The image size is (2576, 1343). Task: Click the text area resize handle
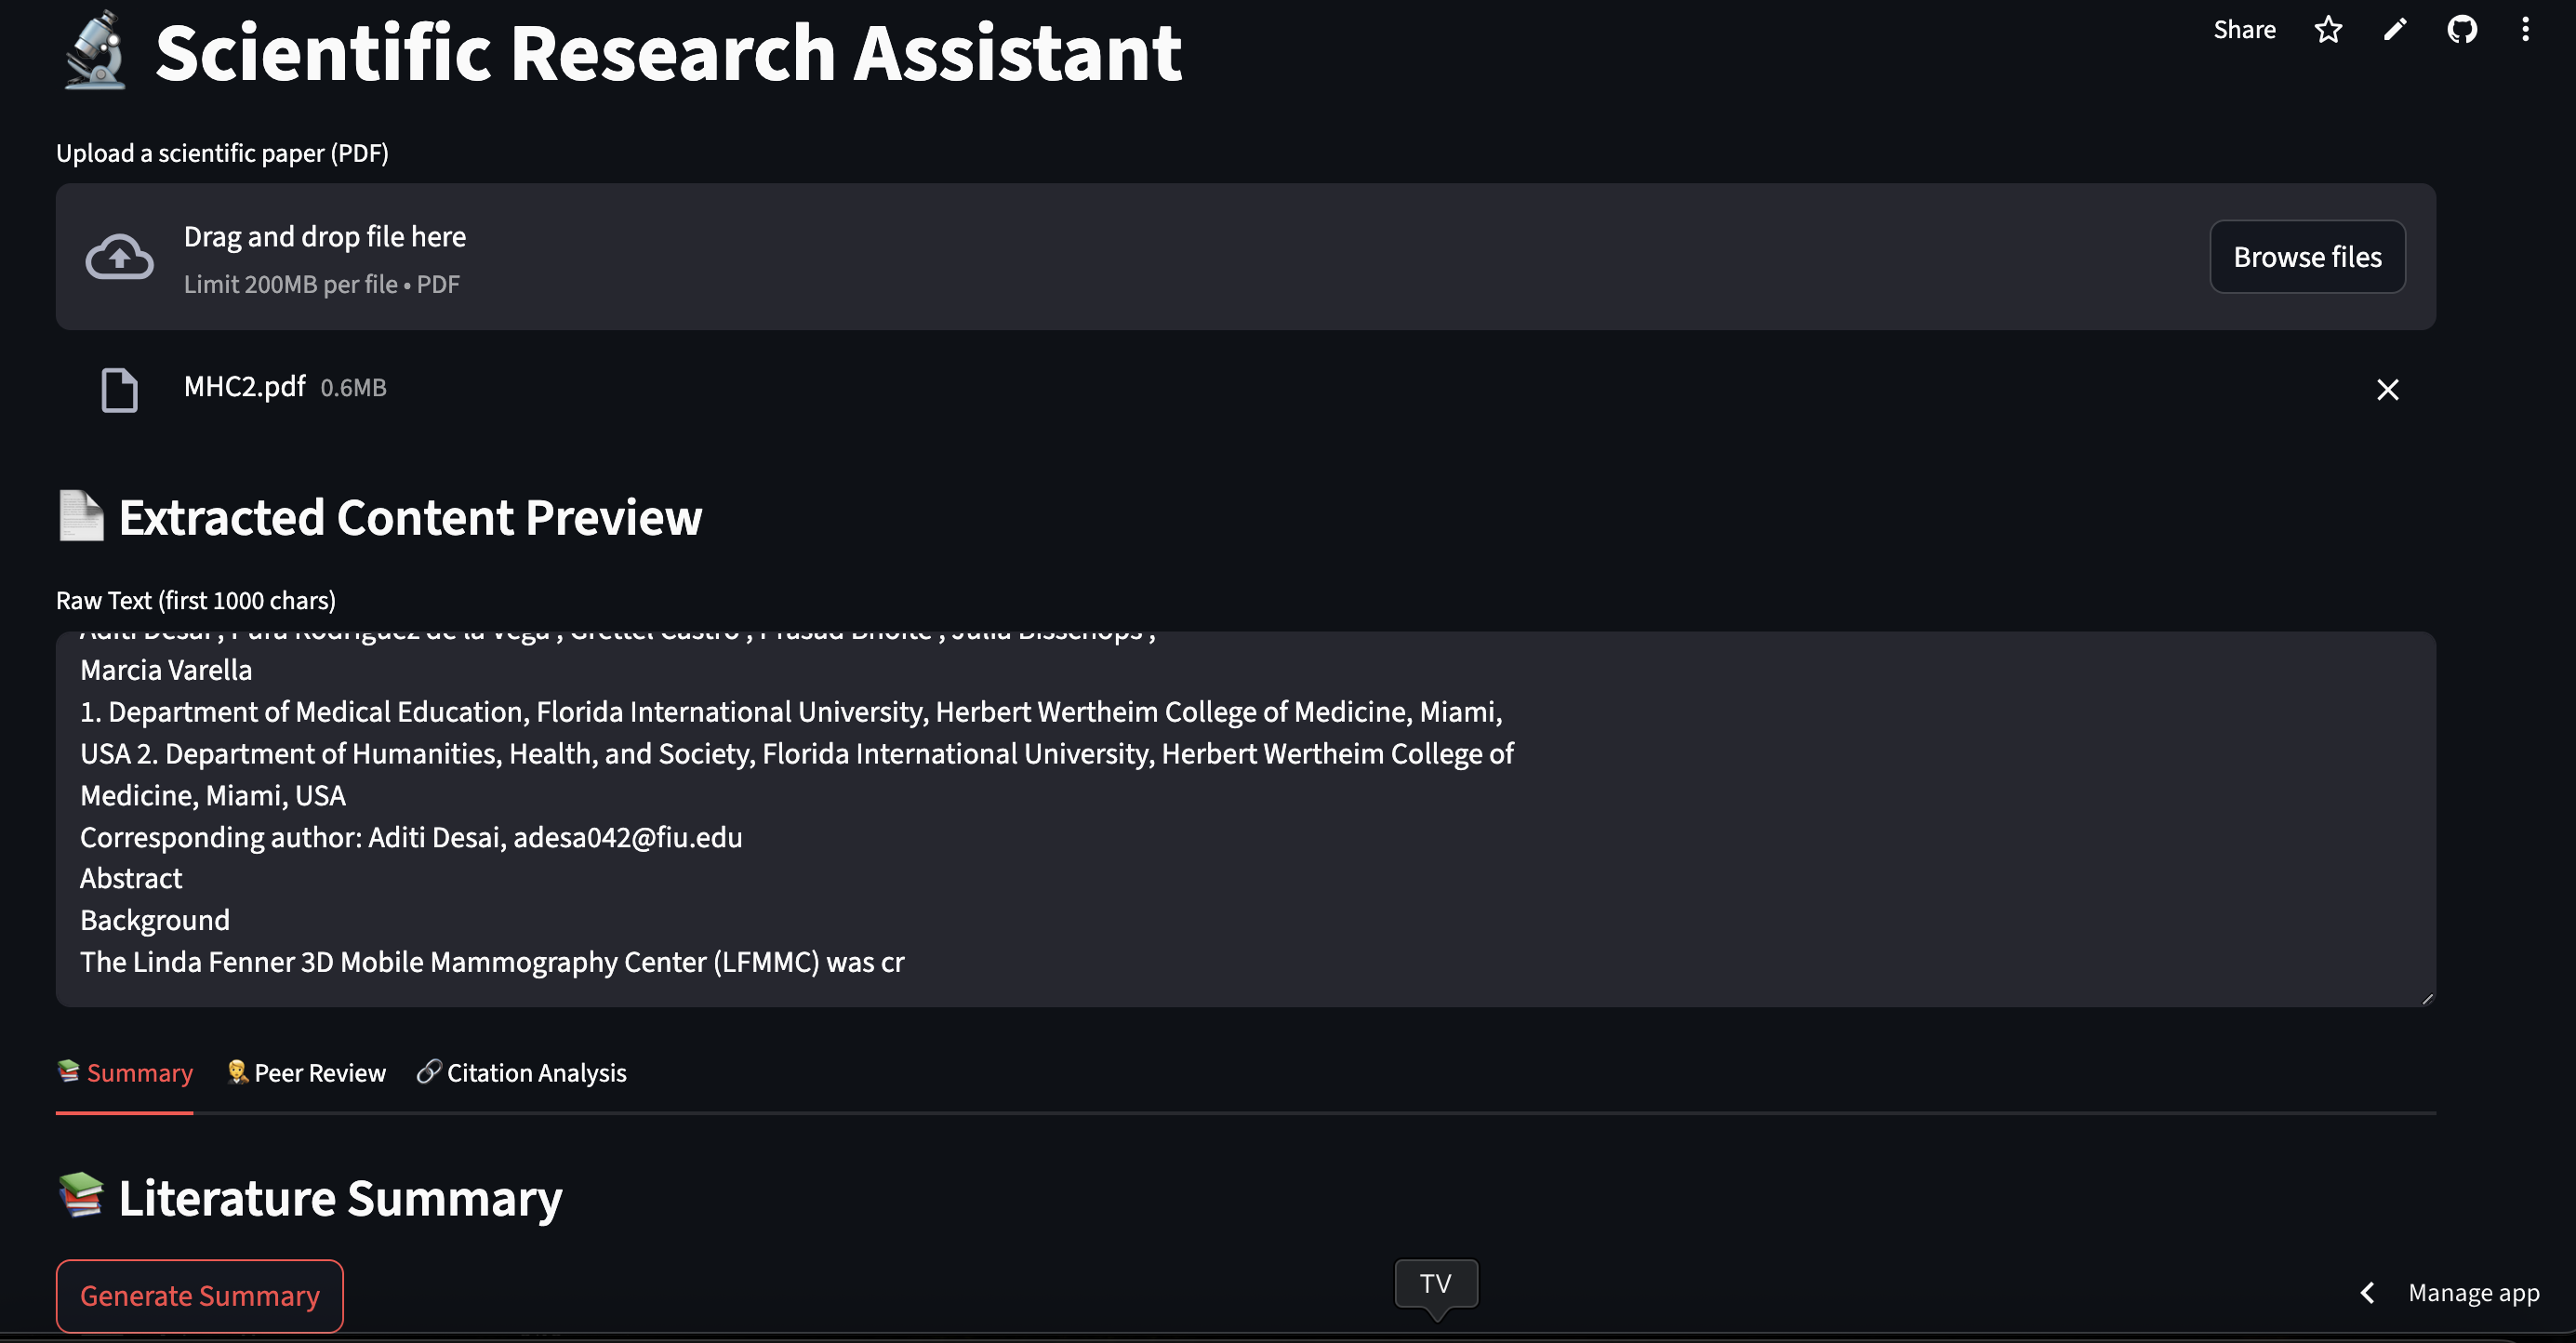coord(2427,998)
